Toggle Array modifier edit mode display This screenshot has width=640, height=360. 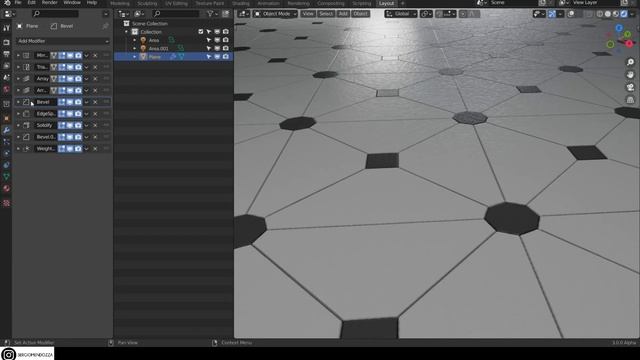pyautogui.click(x=62, y=78)
